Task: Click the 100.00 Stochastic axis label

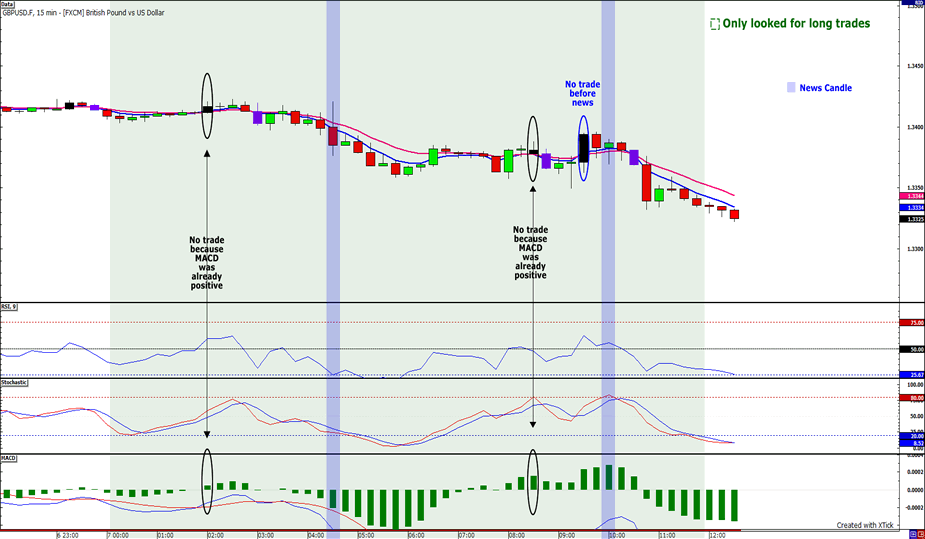Action: click(915, 384)
